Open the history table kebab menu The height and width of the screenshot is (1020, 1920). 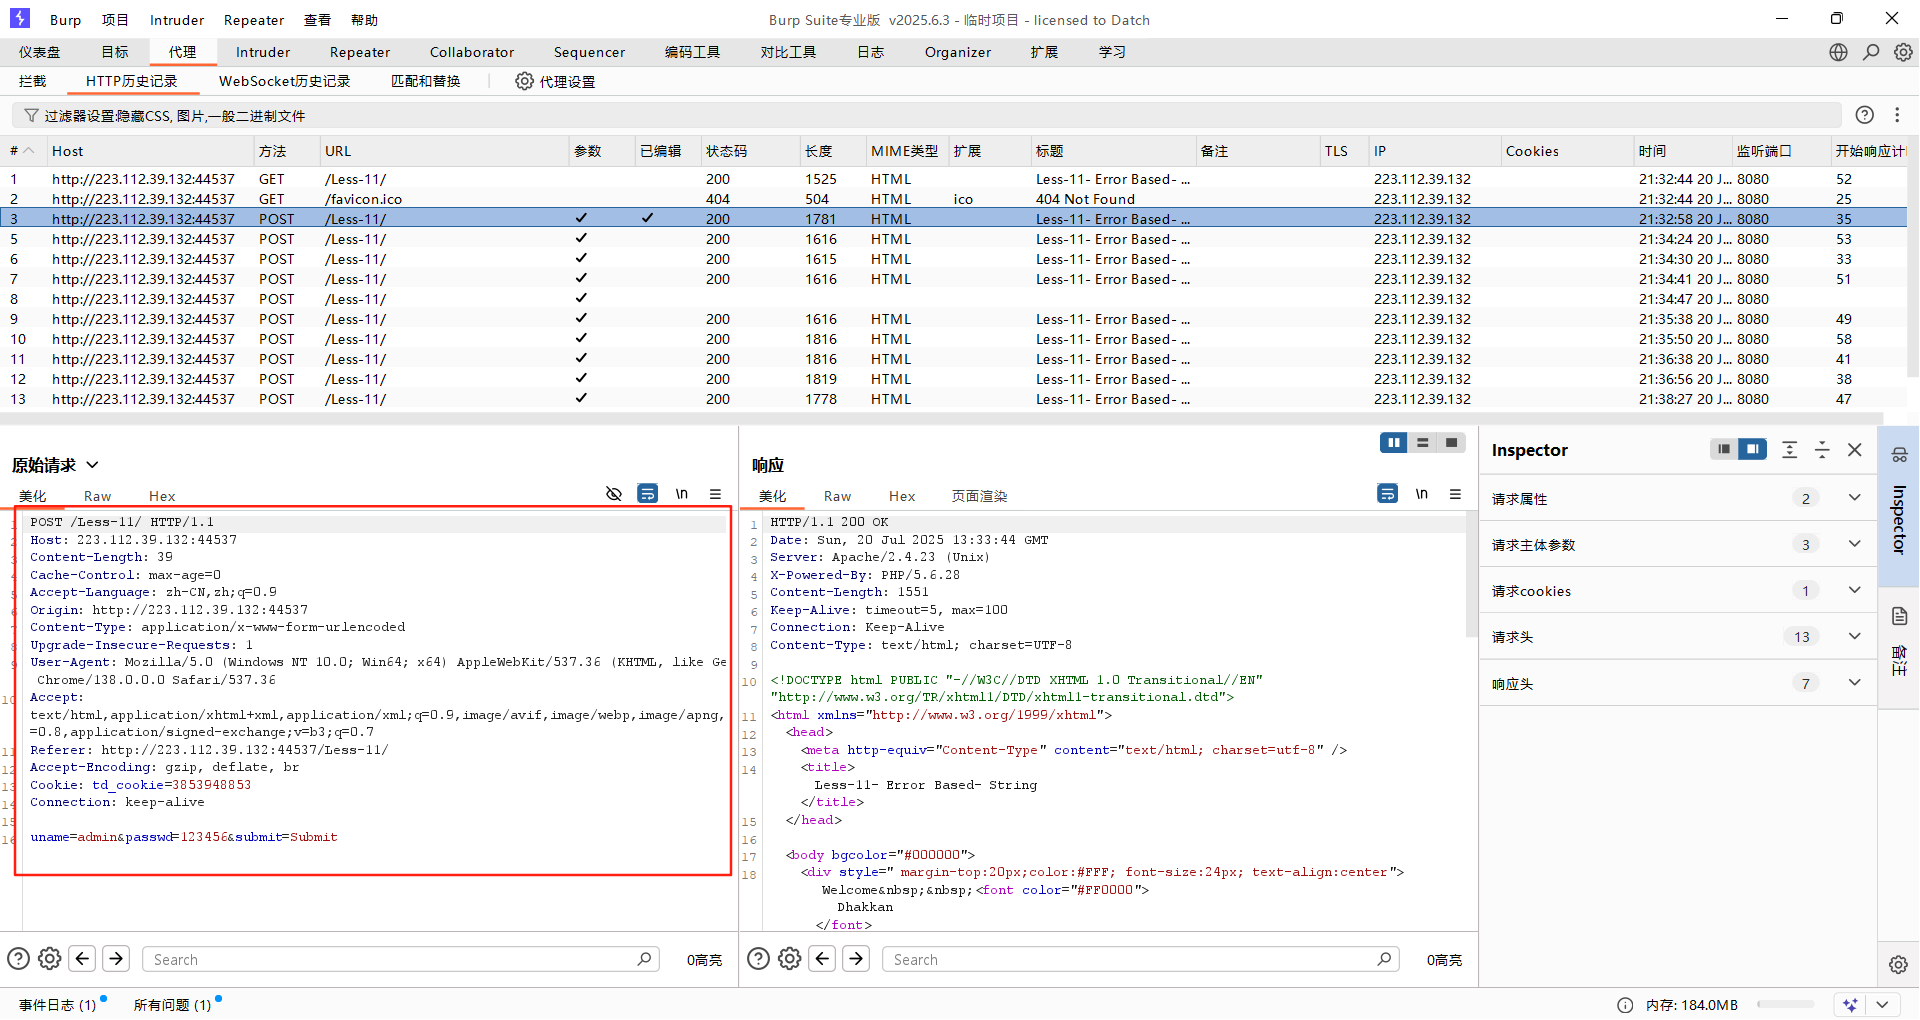click(x=1897, y=115)
